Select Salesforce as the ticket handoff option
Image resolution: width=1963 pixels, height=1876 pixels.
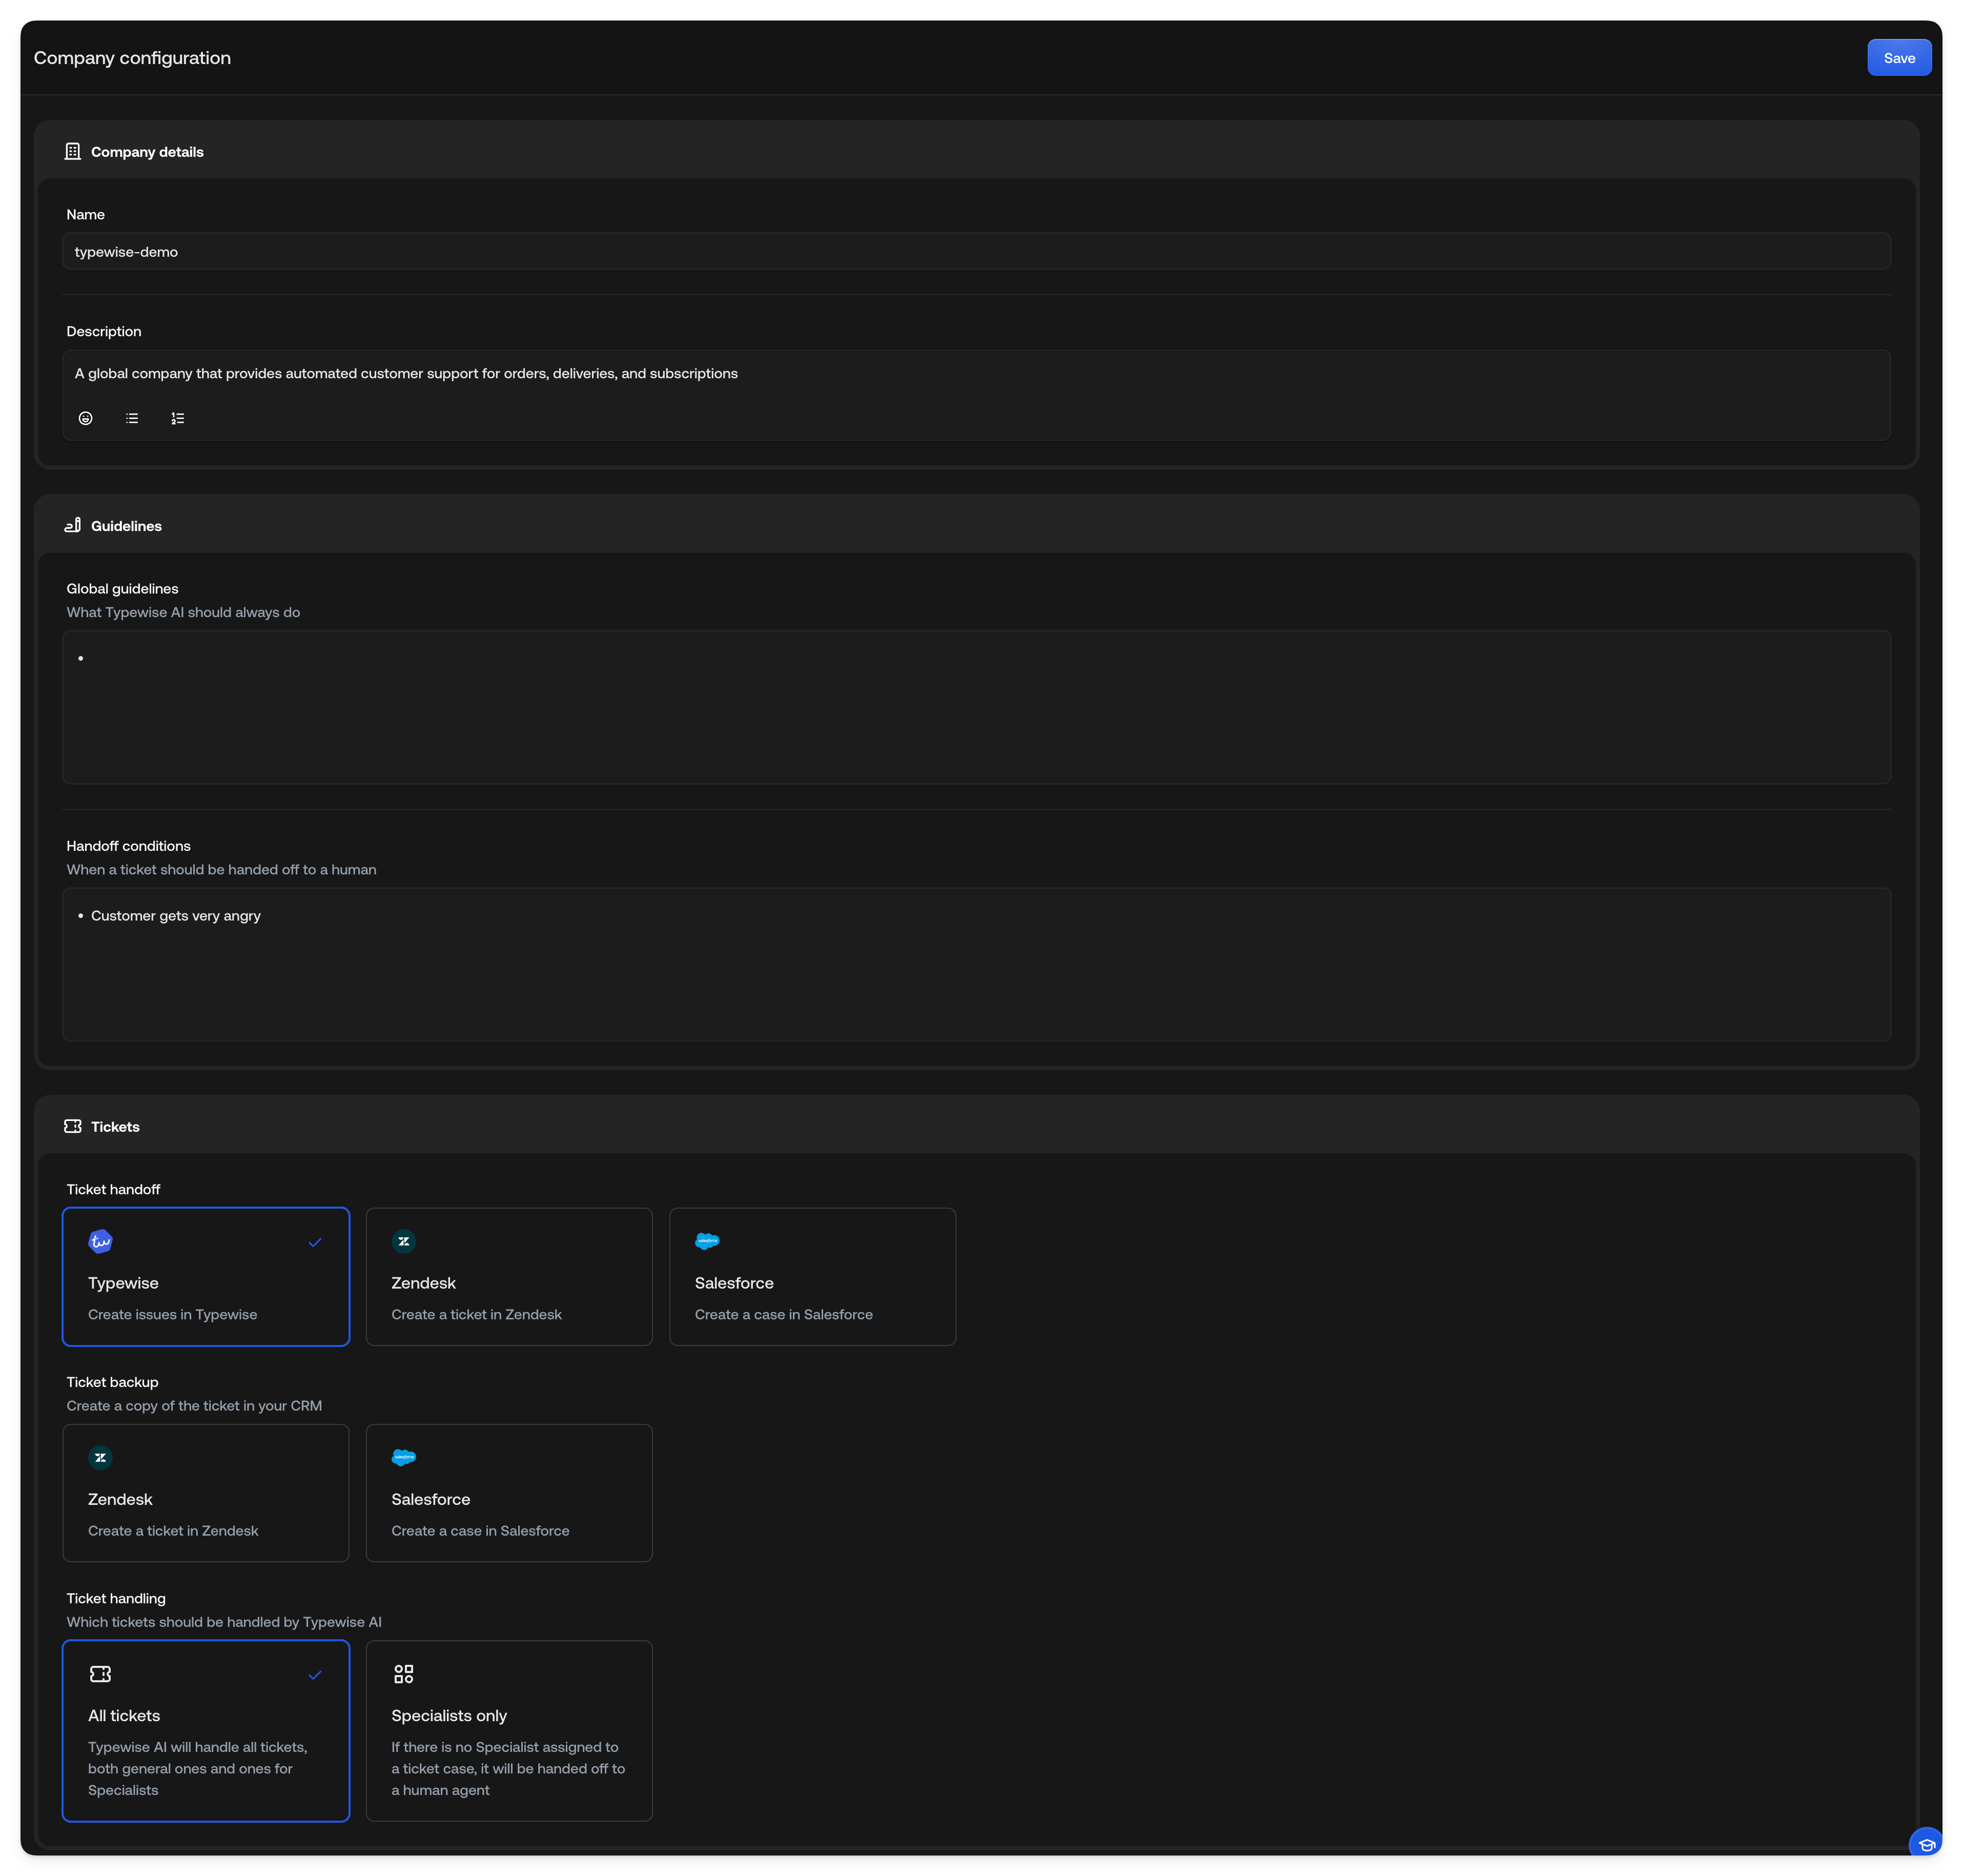click(x=812, y=1277)
